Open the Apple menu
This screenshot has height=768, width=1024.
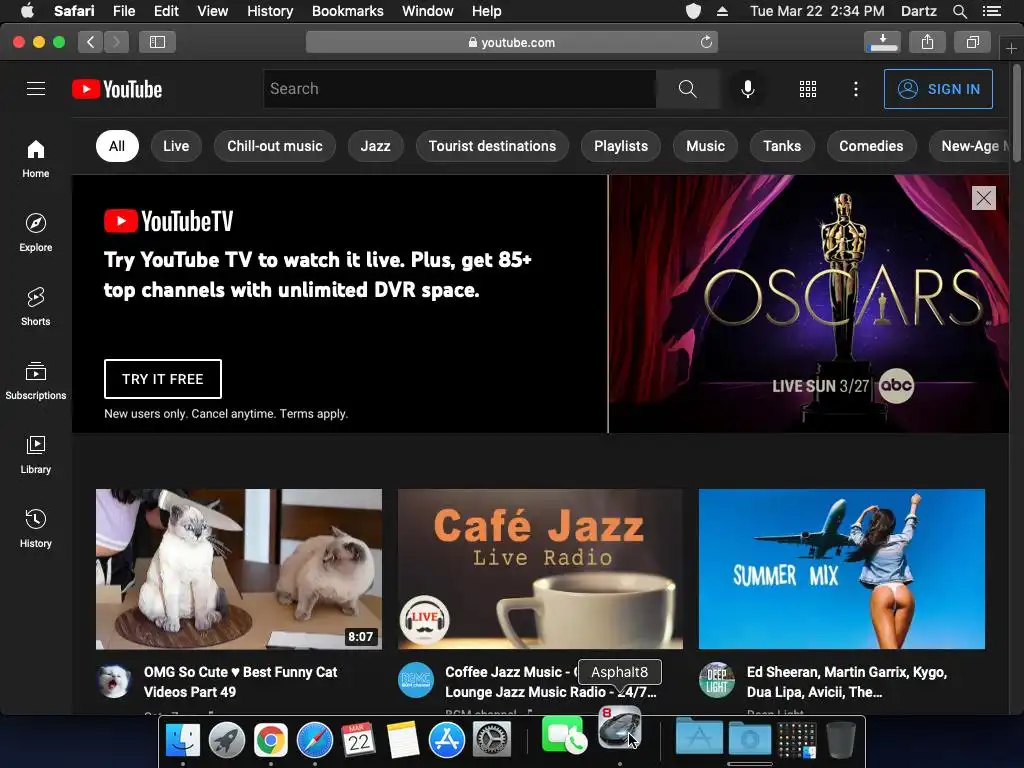pos(27,11)
